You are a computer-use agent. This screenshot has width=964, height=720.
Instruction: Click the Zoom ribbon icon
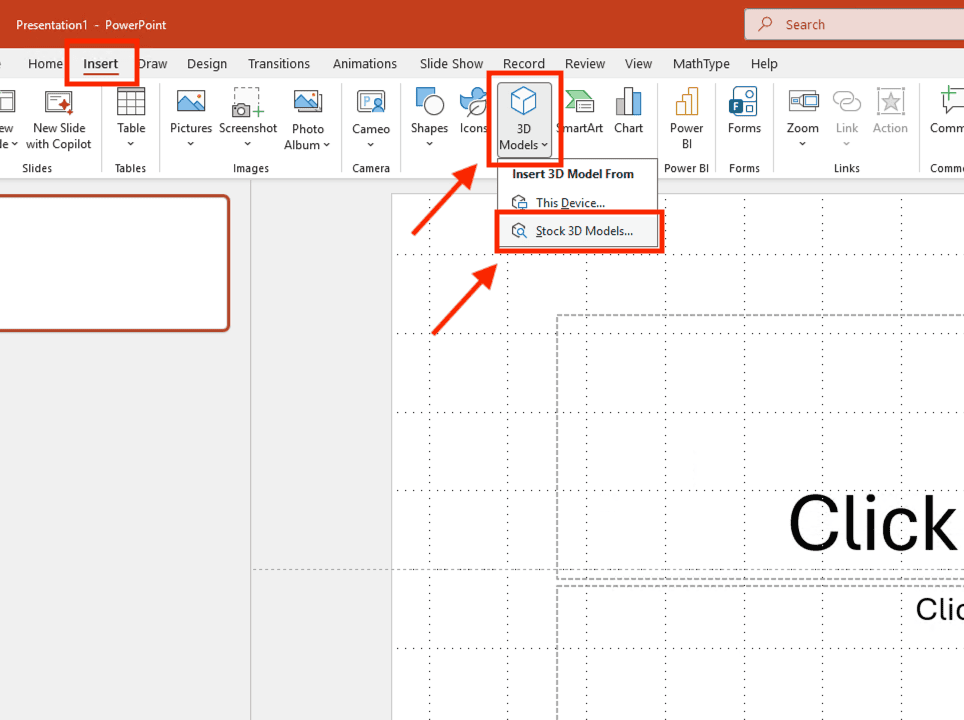(804, 101)
